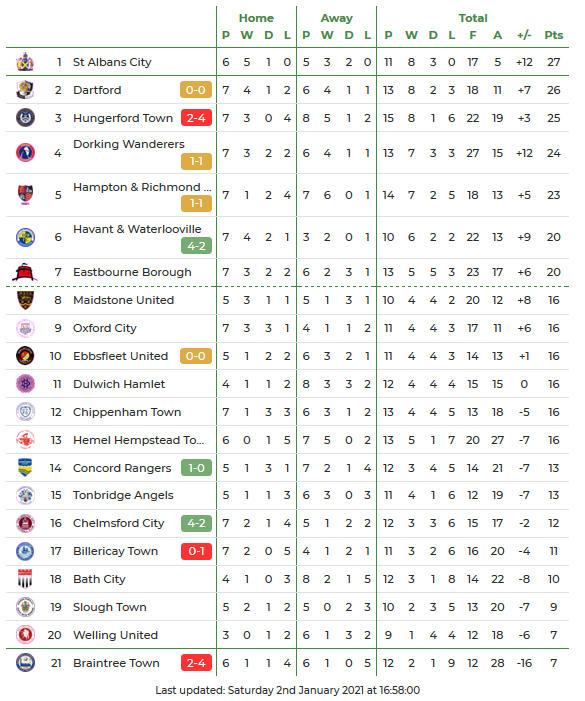Viewport: 585px width, 701px height.
Task: Click the Concord Rangers club crest
Action: [x=25, y=468]
